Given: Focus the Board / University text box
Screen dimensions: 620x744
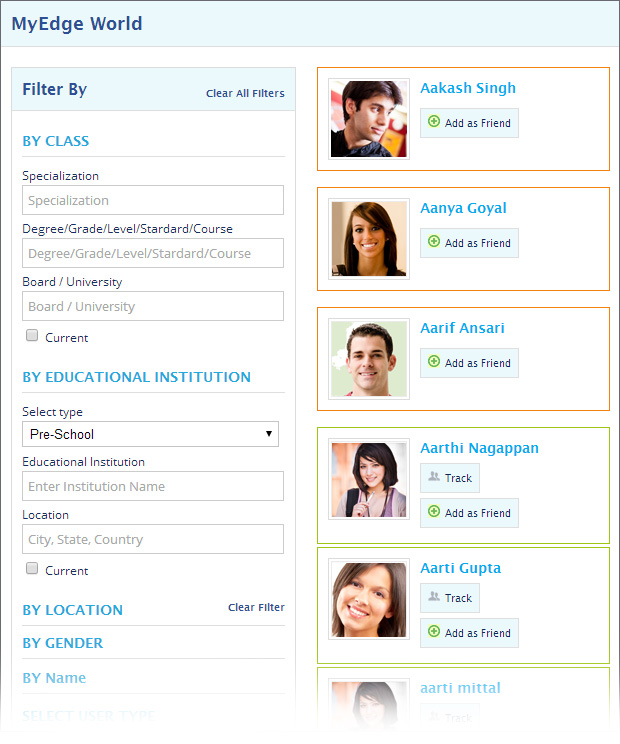Looking at the screenshot, I should click(153, 306).
